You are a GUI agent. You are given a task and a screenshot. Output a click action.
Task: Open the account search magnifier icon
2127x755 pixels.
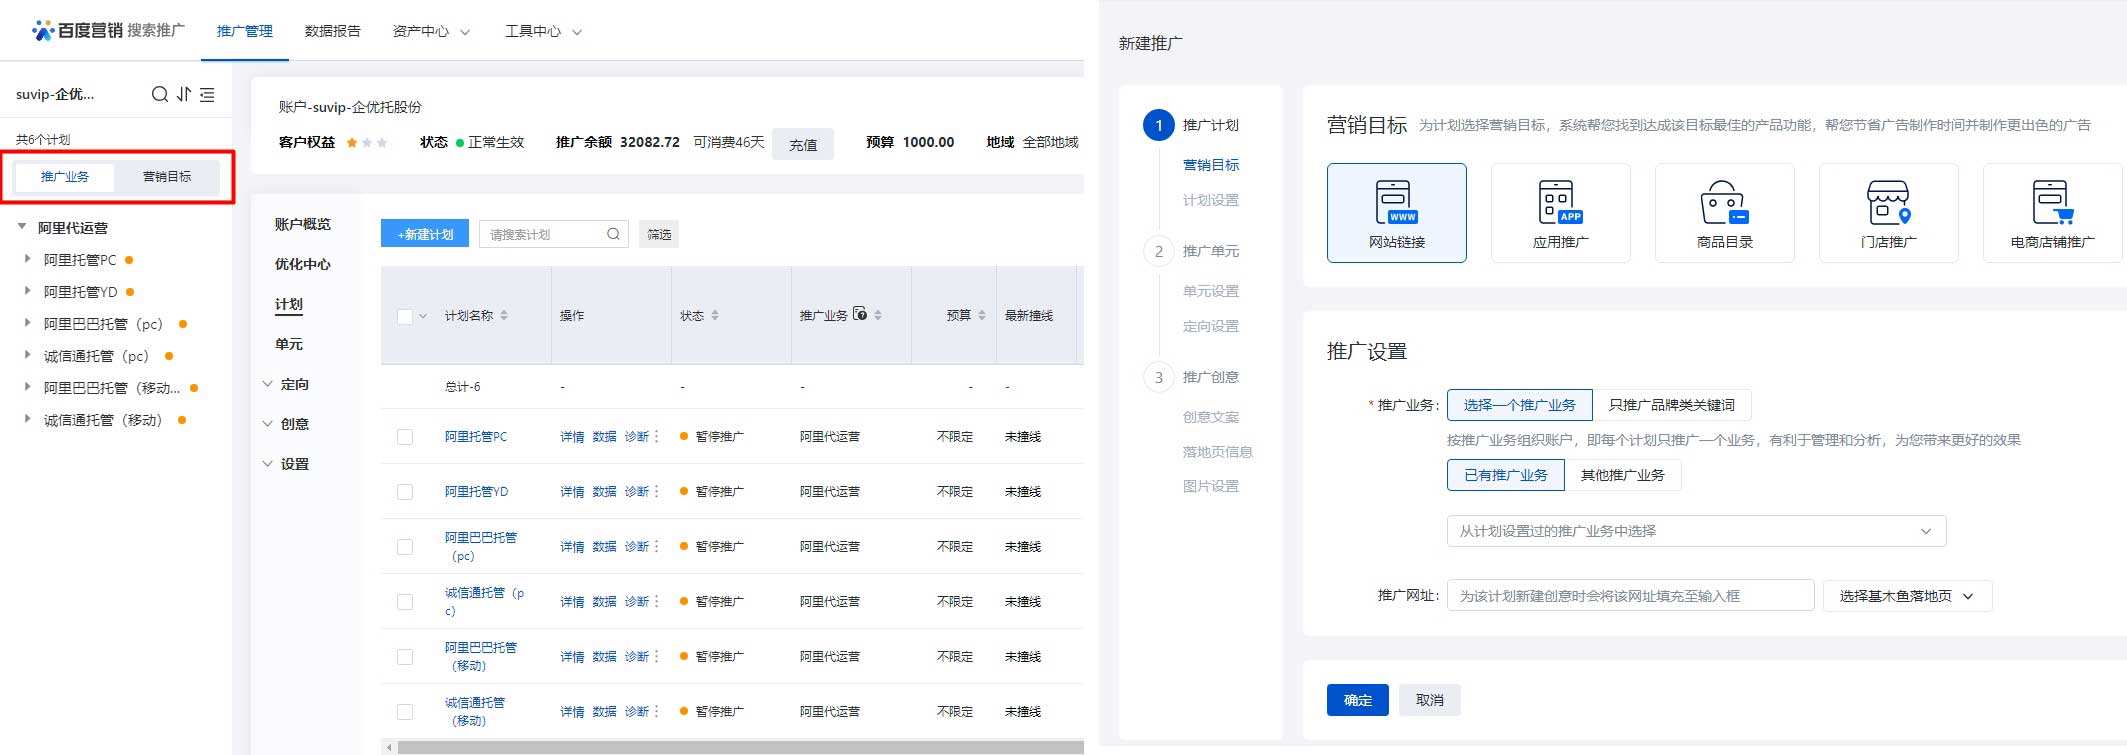coord(159,94)
